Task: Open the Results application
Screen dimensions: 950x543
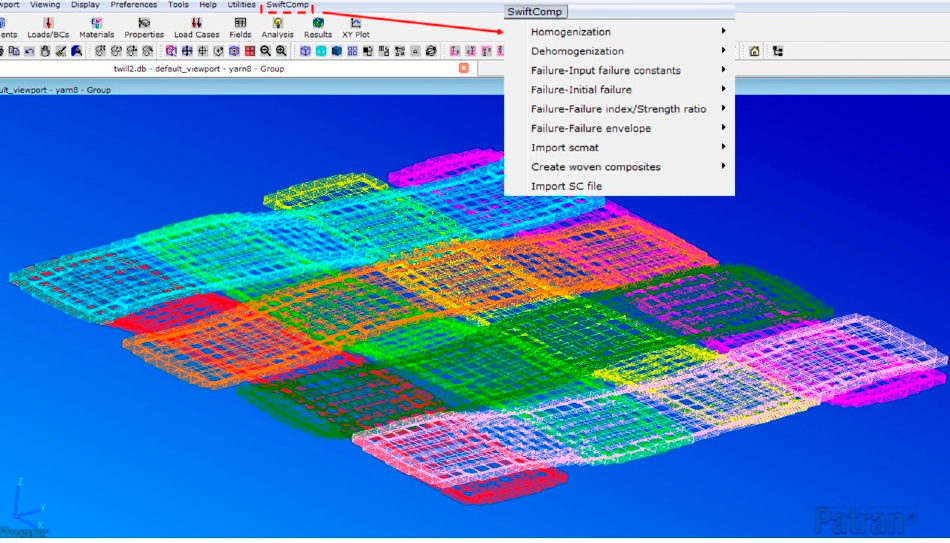Action: [317, 28]
